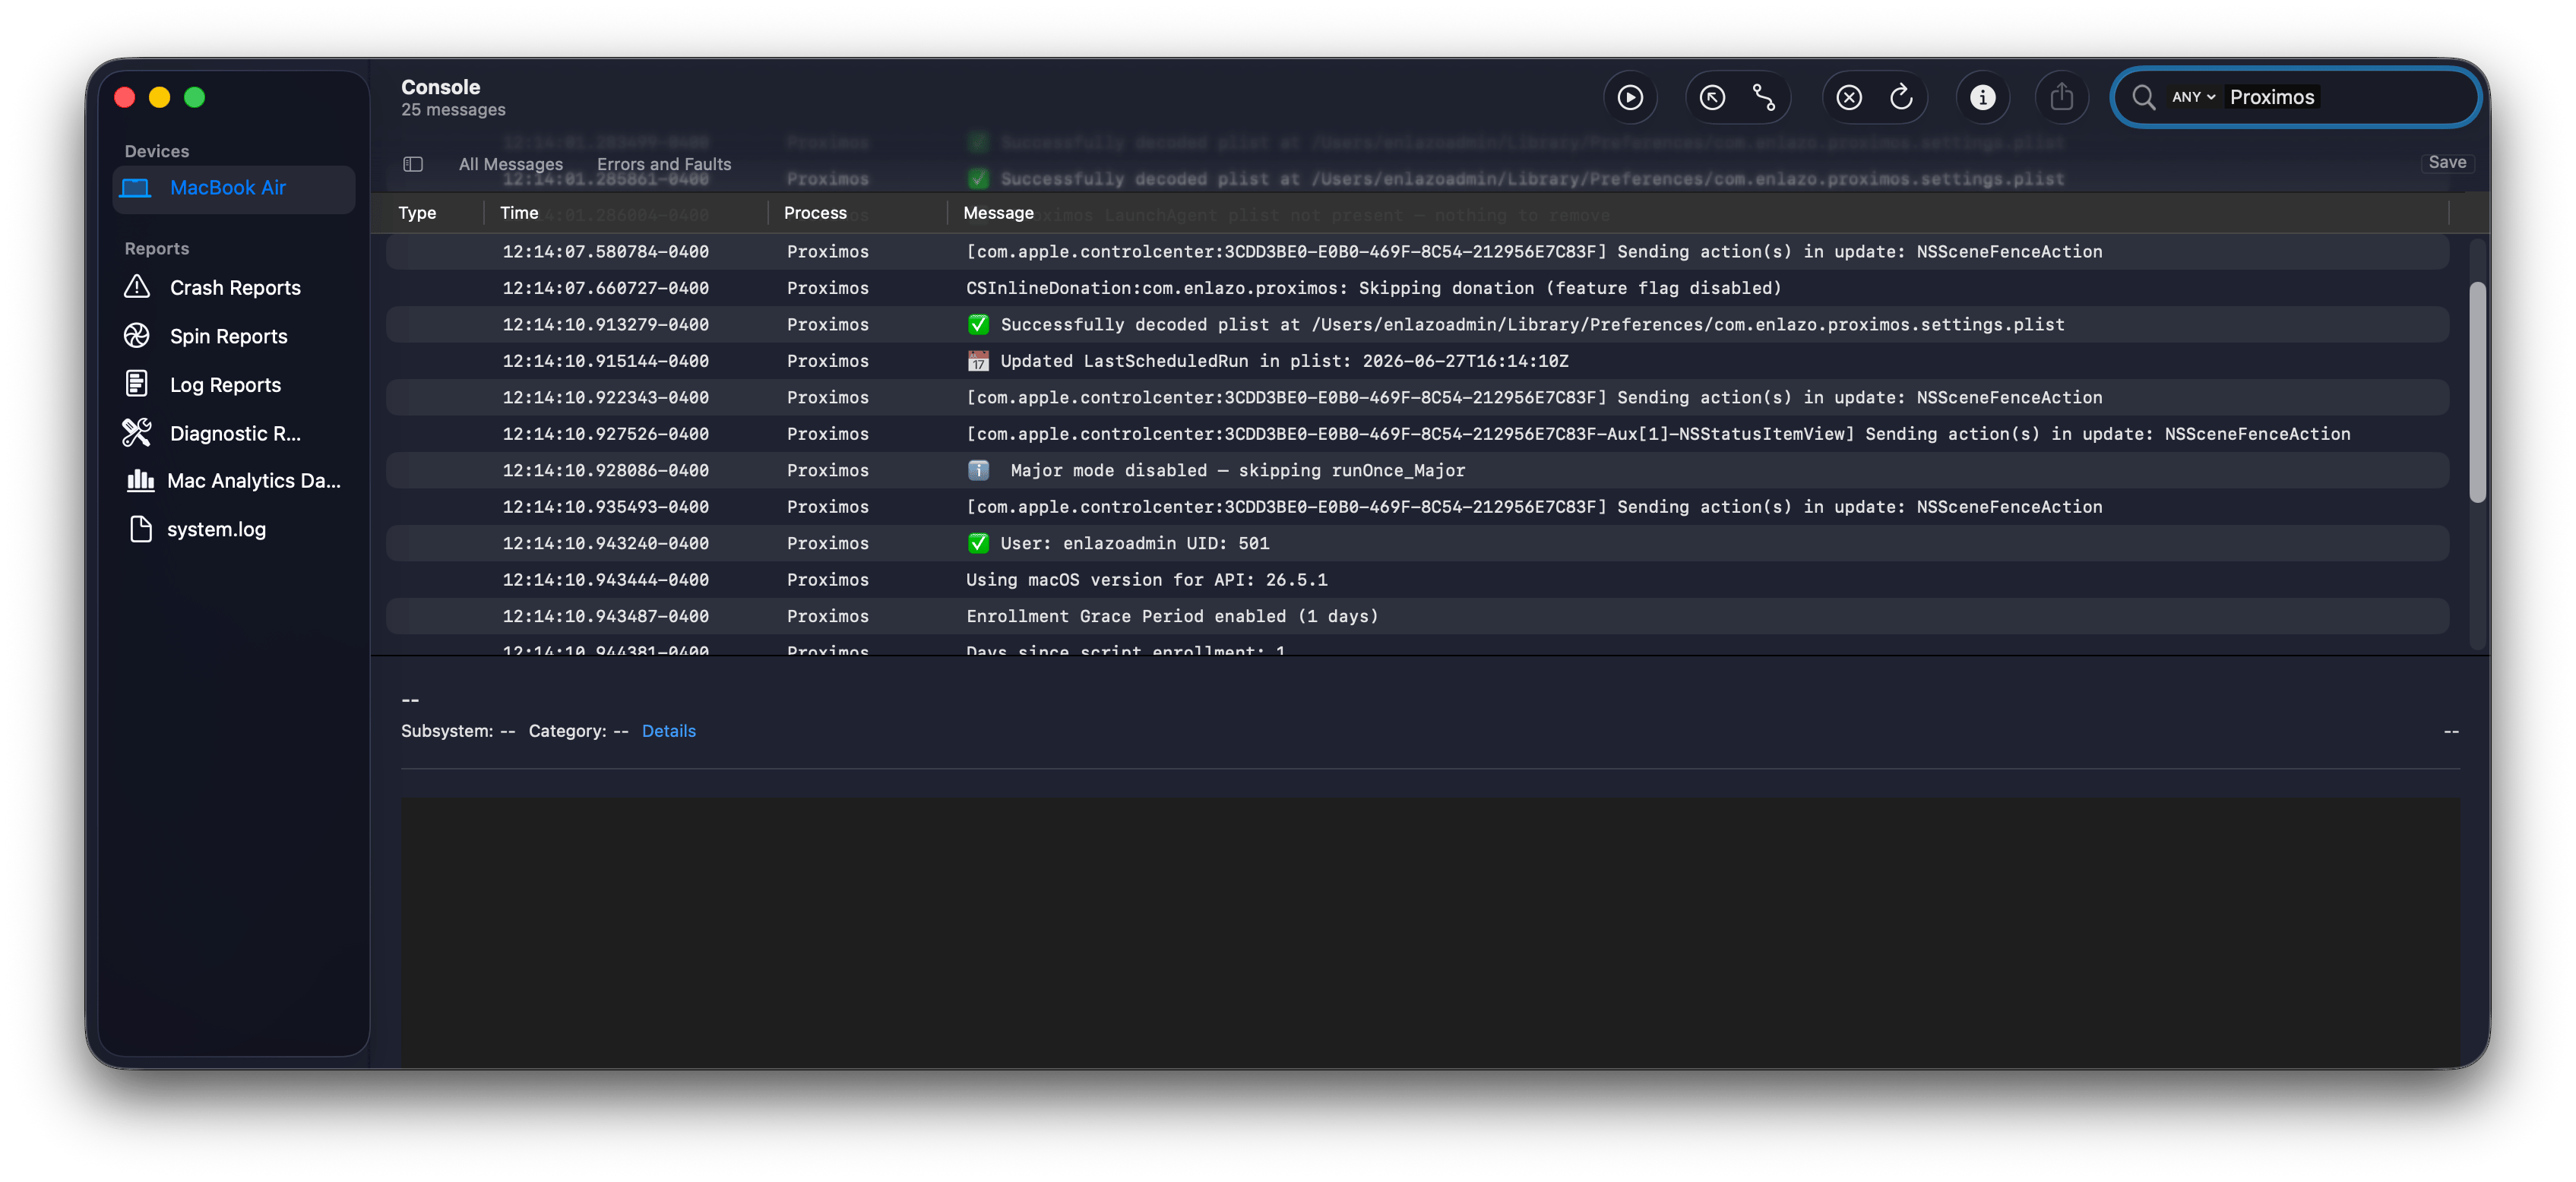Click the Diagnostic Reports tools icon
2576x1182 pixels.
point(137,432)
